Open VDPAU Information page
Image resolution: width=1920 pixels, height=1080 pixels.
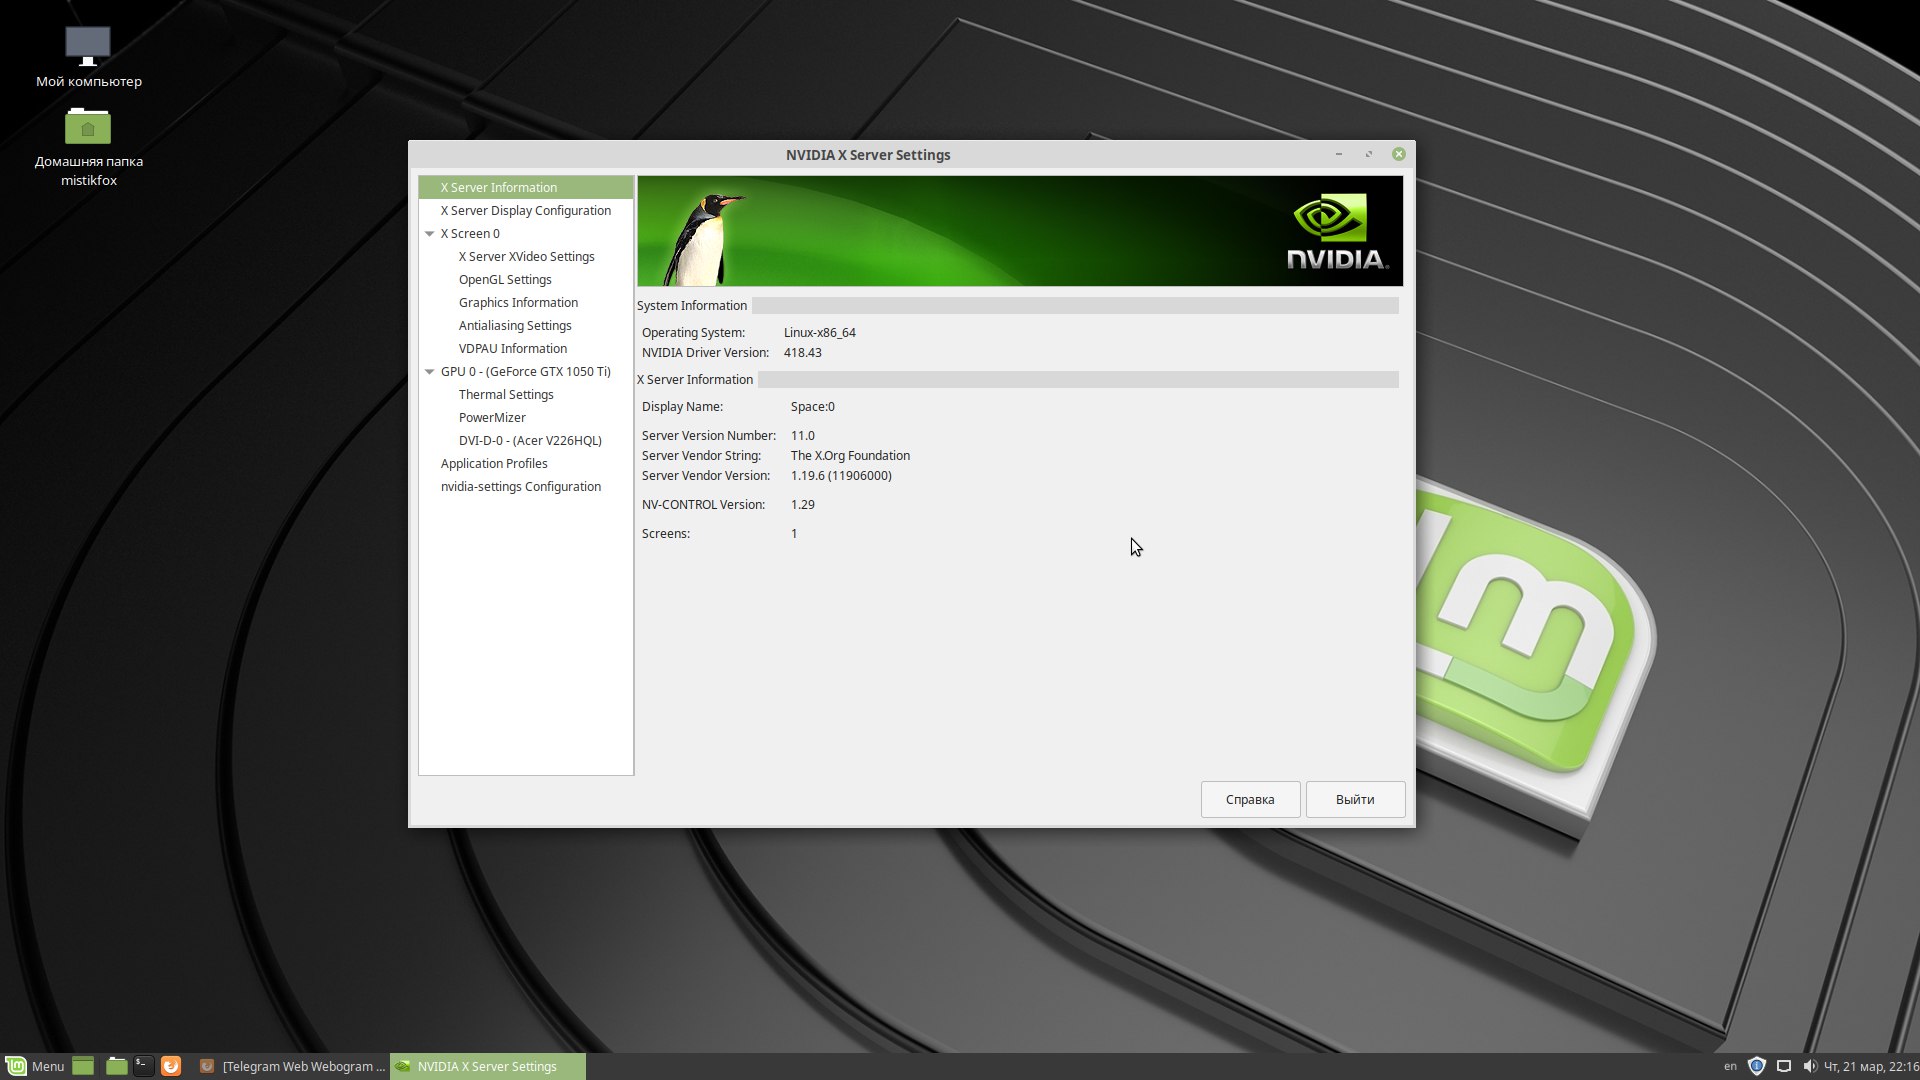coord(526,348)
